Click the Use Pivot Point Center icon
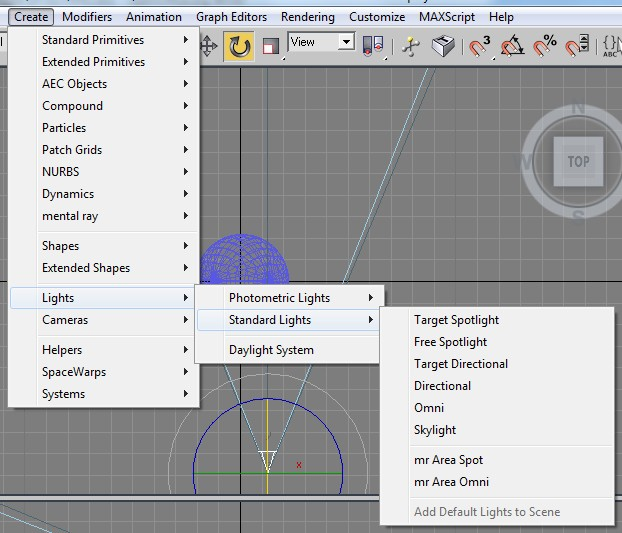This screenshot has width=622, height=533. [x=372, y=46]
